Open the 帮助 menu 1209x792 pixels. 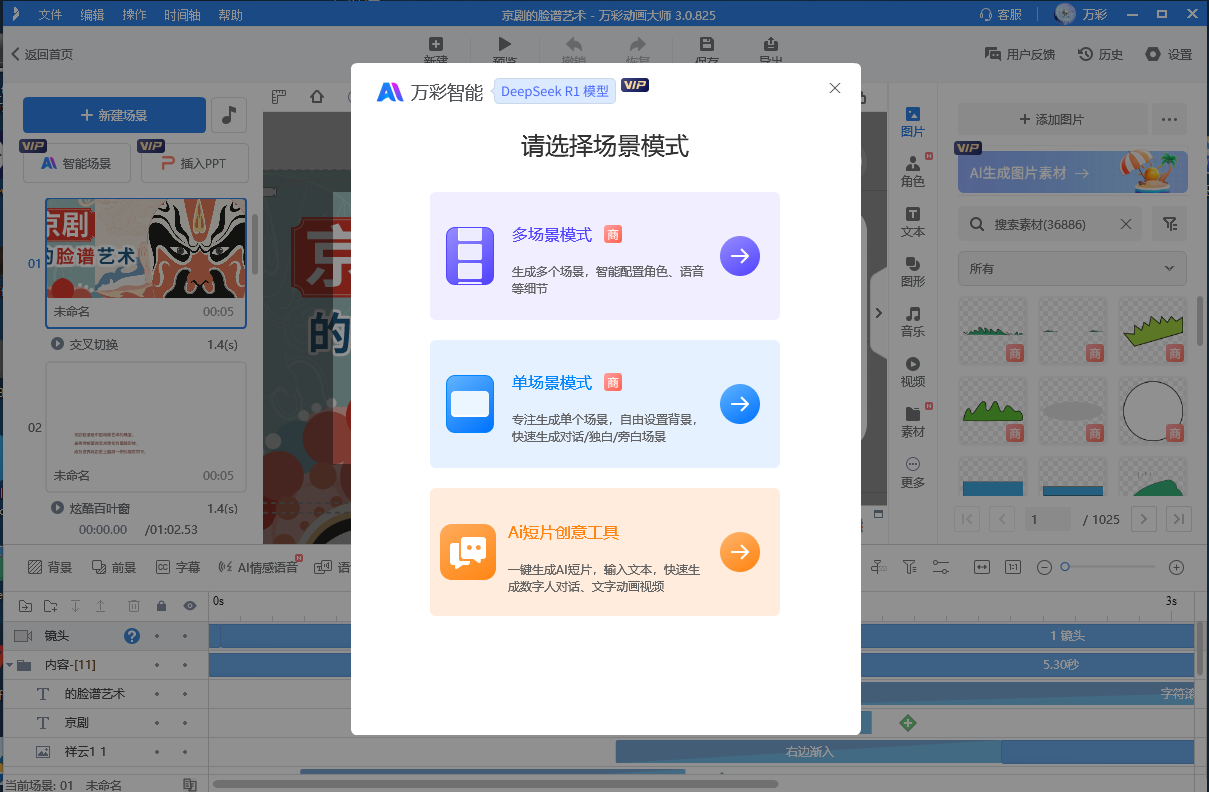point(230,15)
